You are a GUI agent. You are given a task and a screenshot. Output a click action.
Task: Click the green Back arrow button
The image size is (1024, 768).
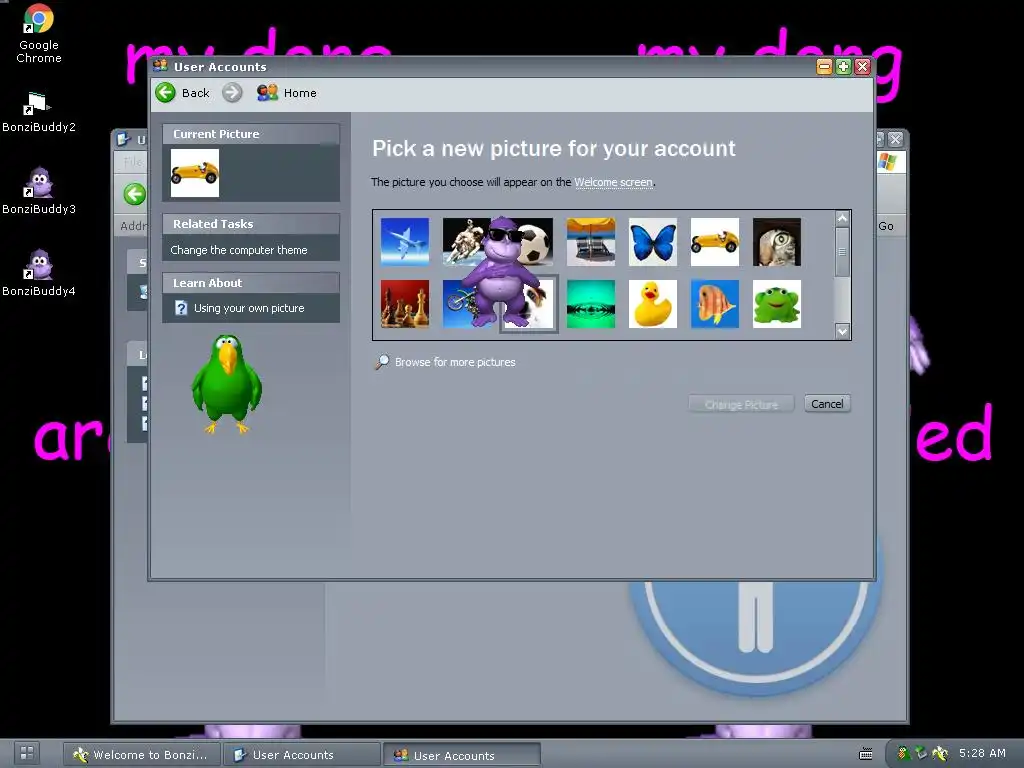click(x=166, y=93)
